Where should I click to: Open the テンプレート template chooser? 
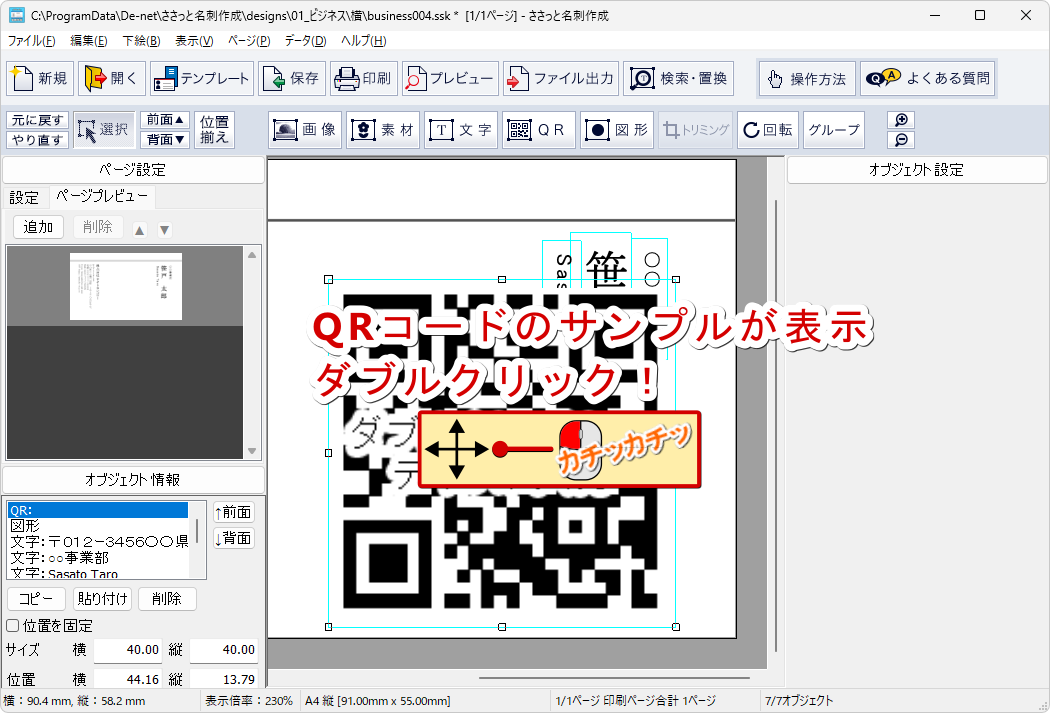[x=202, y=78]
